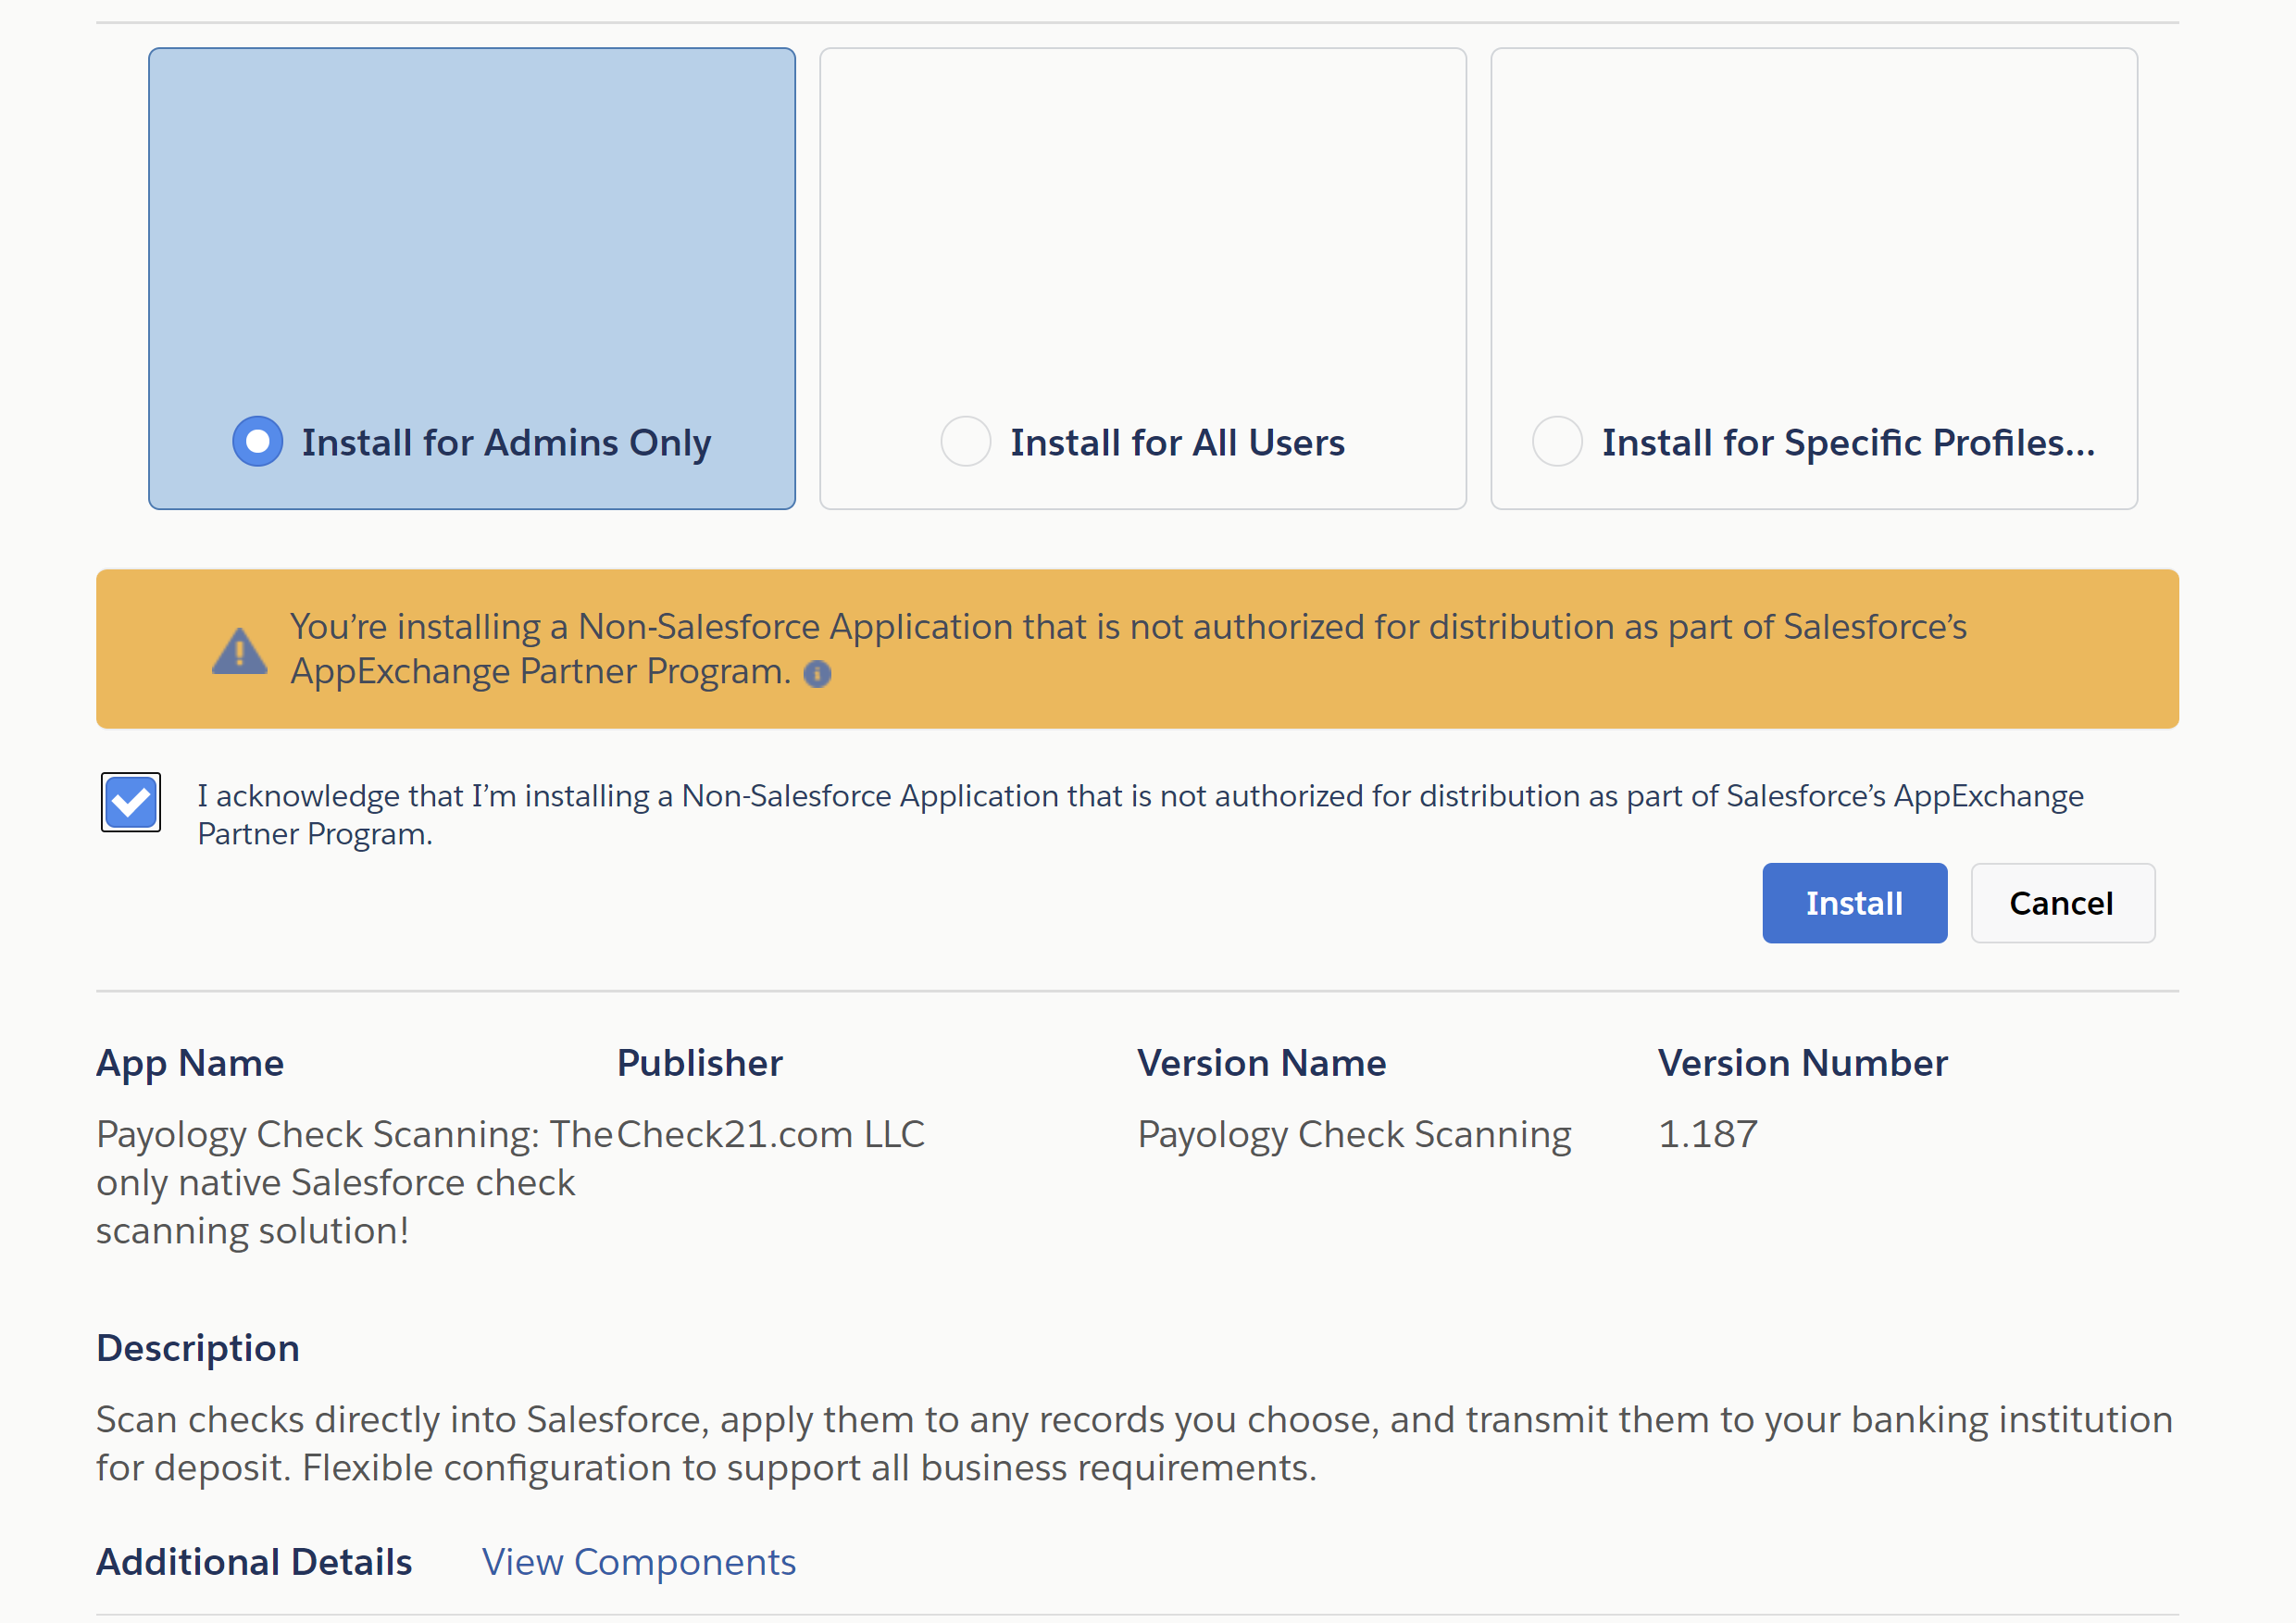Click the highlighted Admins Only card area
2296x1623 pixels.
point(471,230)
